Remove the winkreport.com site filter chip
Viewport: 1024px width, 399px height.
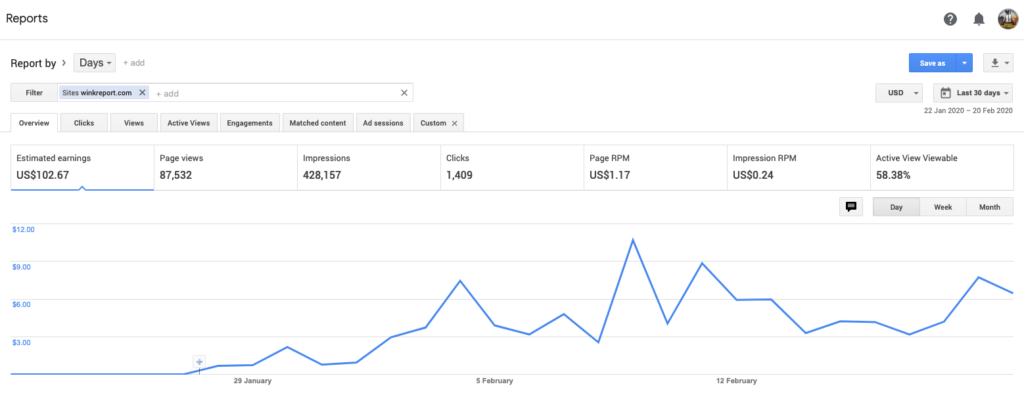point(142,93)
